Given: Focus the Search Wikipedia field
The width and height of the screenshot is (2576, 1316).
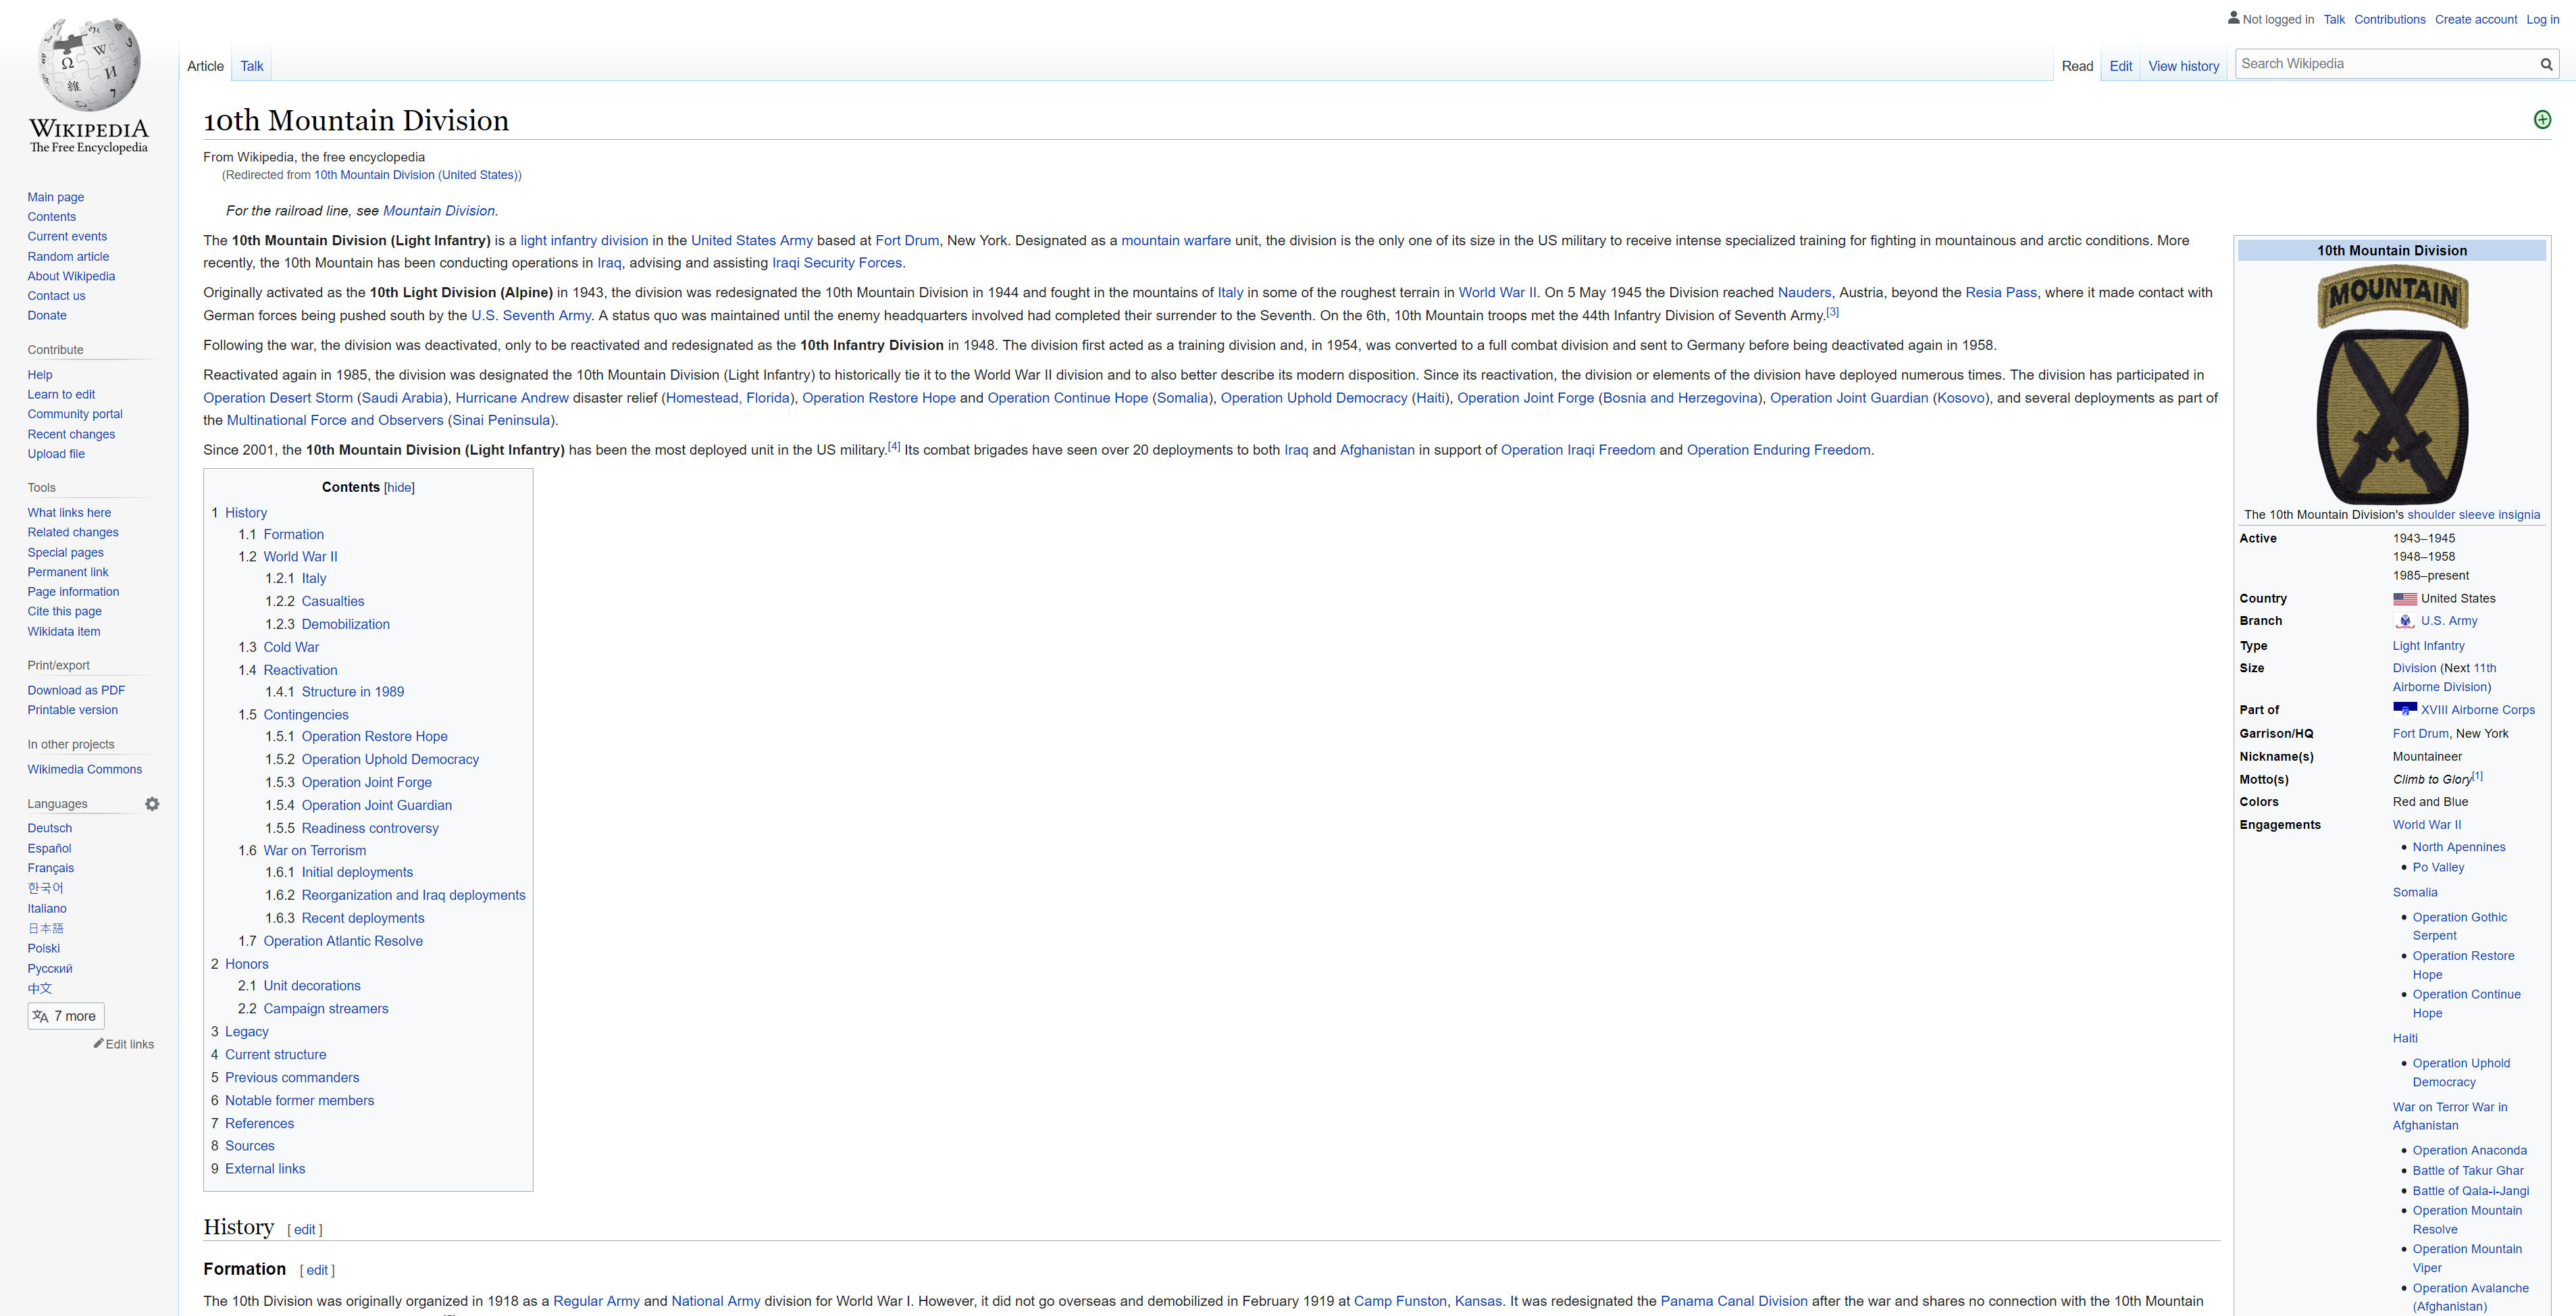Looking at the screenshot, I should click(2385, 64).
